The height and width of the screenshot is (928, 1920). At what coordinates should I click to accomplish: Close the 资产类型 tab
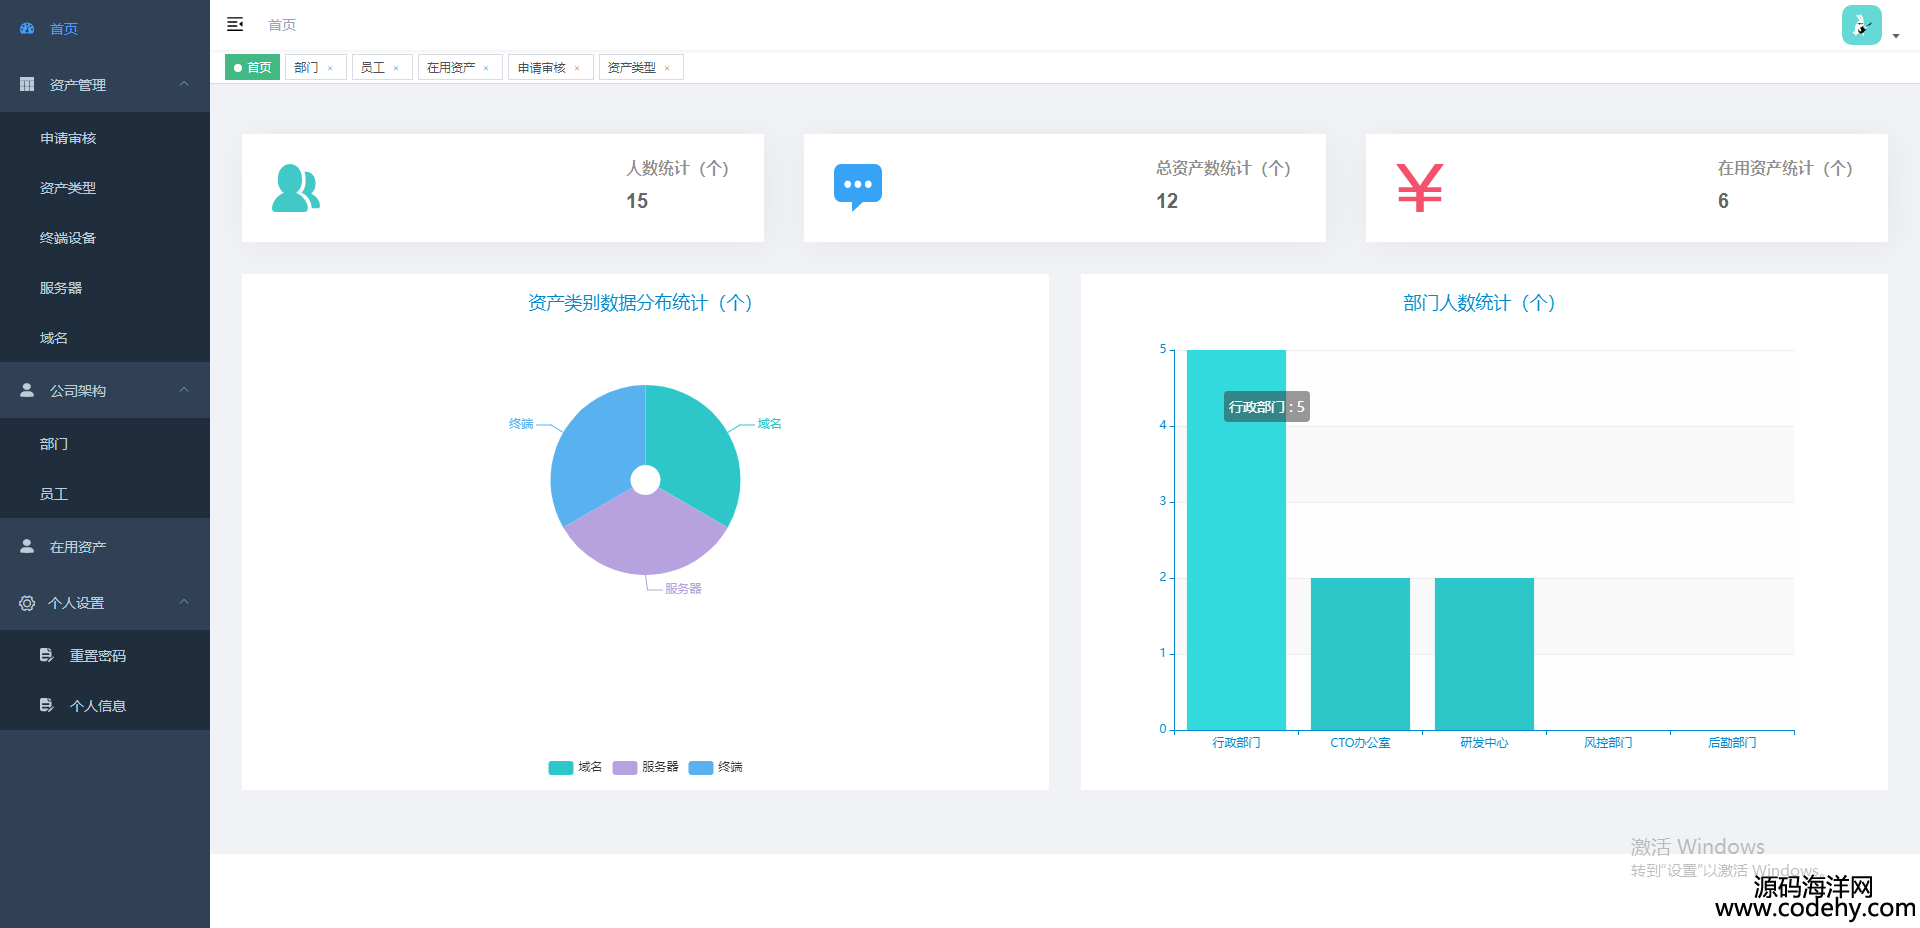[x=667, y=68]
